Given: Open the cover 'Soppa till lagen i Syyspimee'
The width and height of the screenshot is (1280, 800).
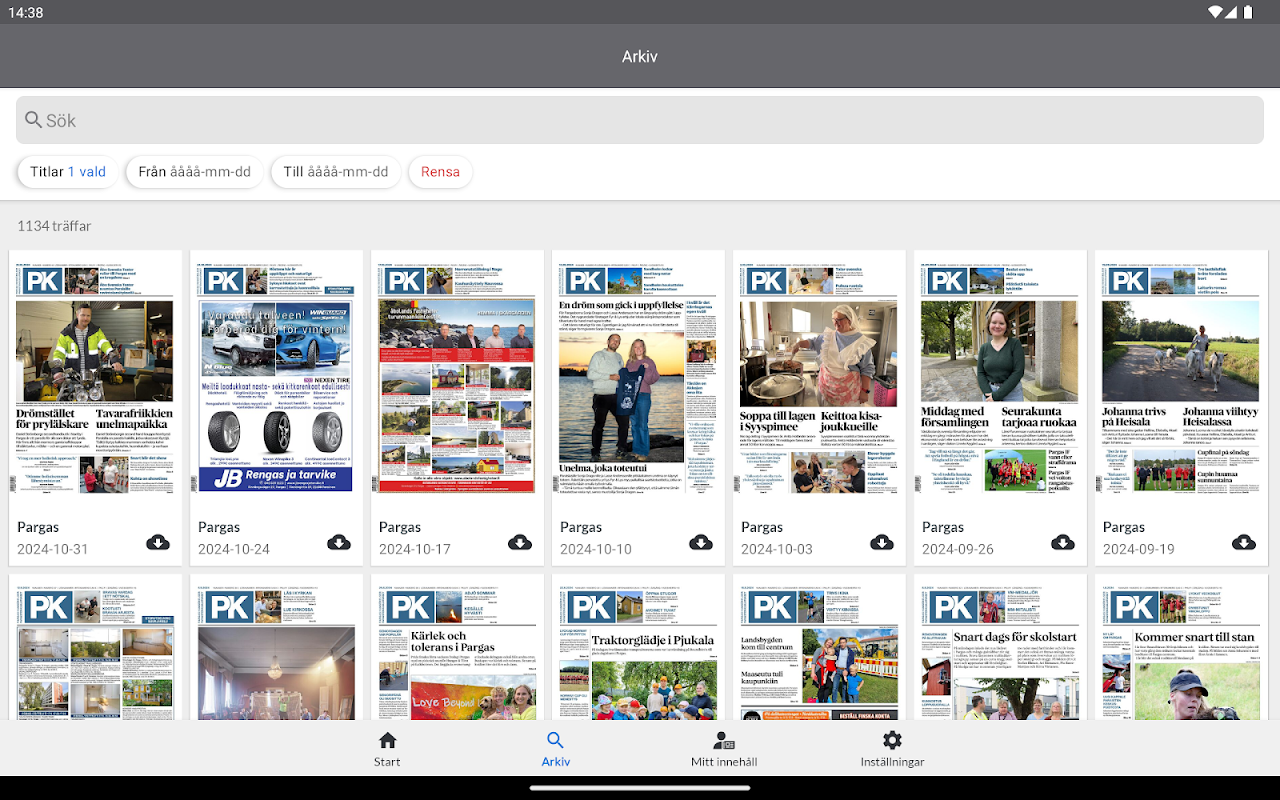Looking at the screenshot, I should [x=820, y=380].
